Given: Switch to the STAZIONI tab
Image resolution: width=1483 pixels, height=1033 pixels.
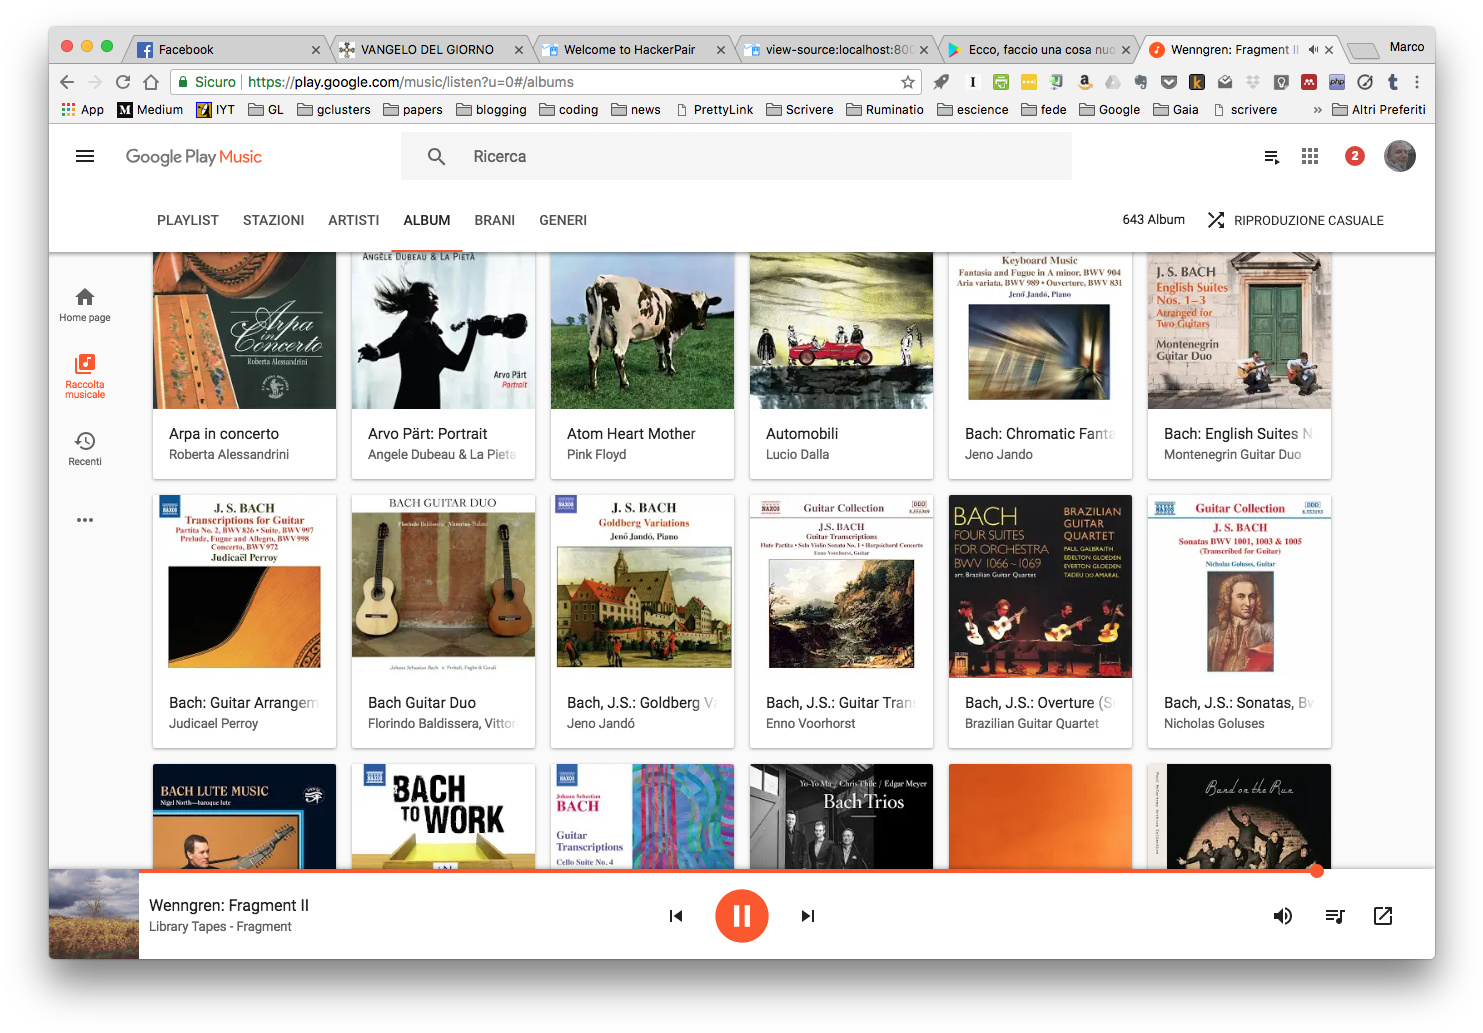Looking at the screenshot, I should (x=274, y=220).
